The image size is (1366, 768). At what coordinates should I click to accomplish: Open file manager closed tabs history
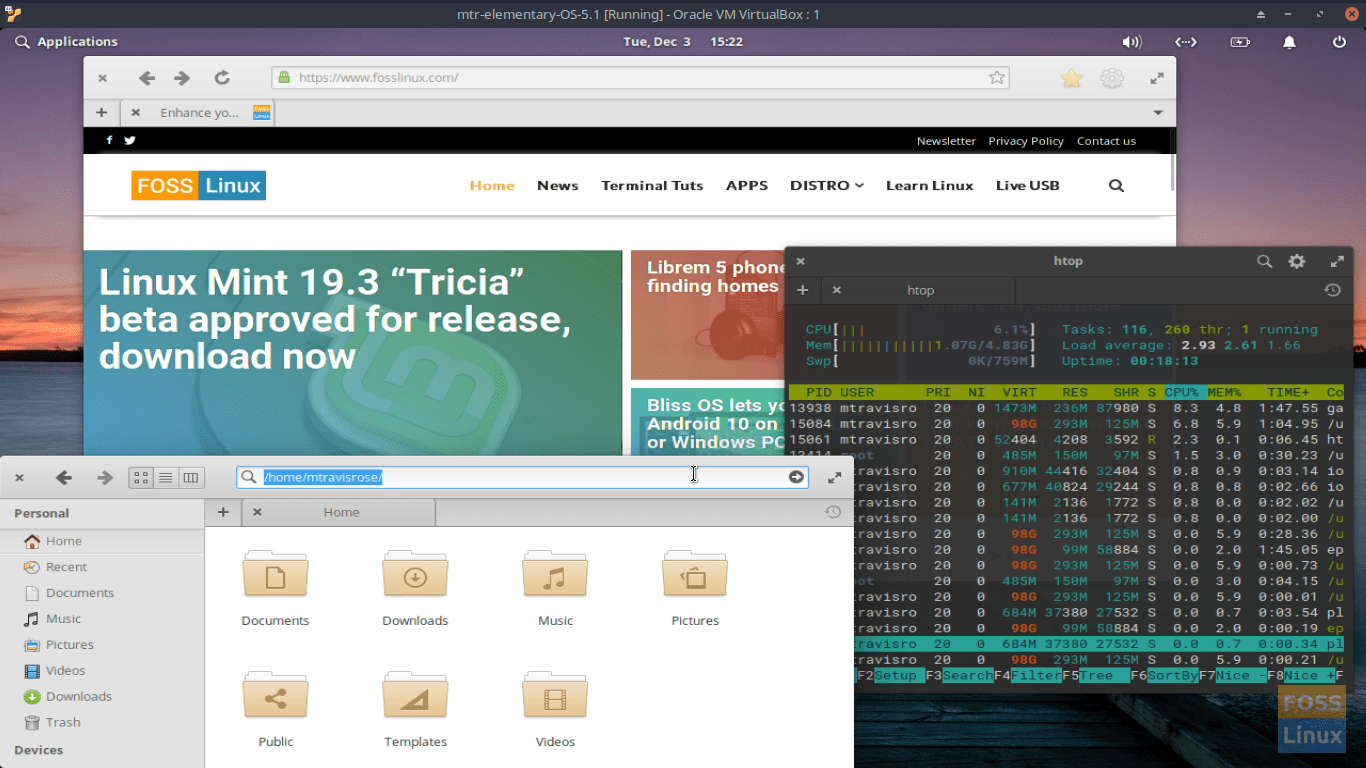(833, 512)
